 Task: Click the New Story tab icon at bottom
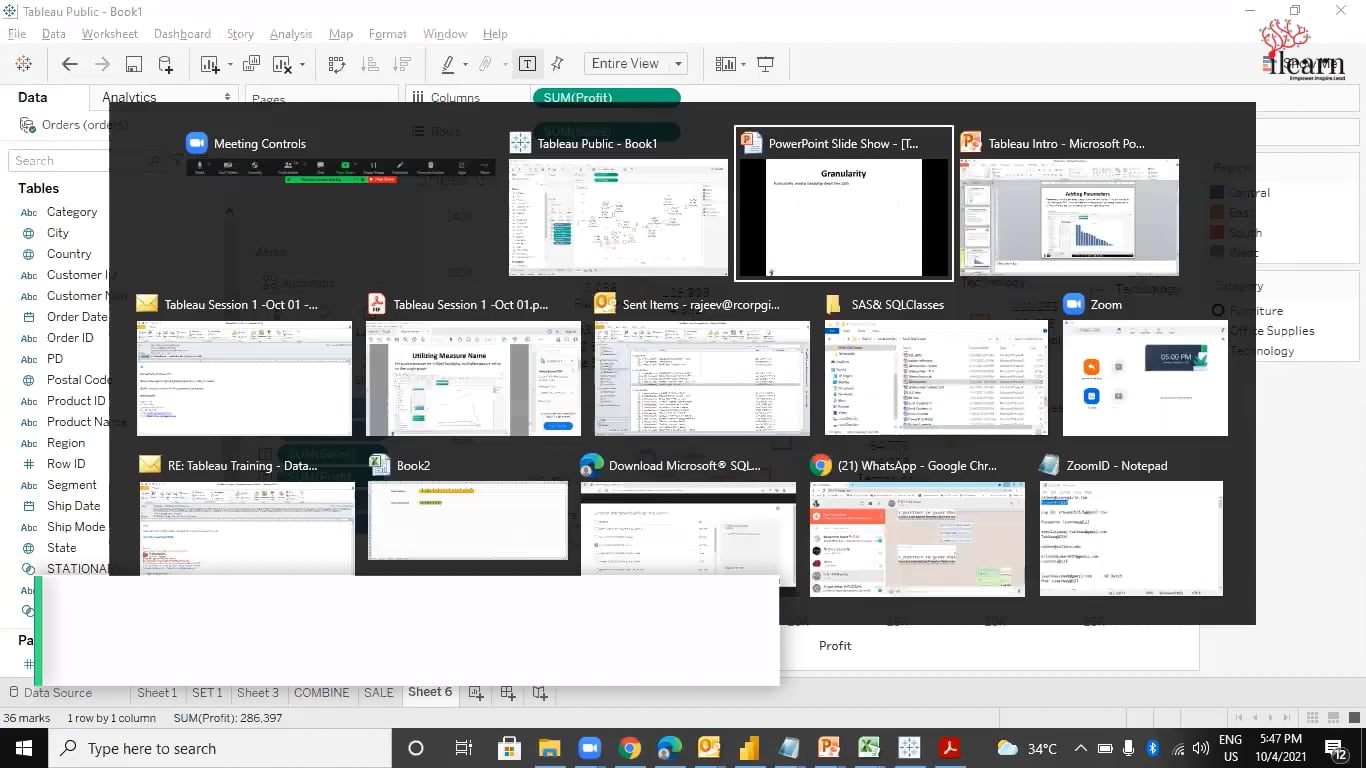pyautogui.click(x=540, y=692)
